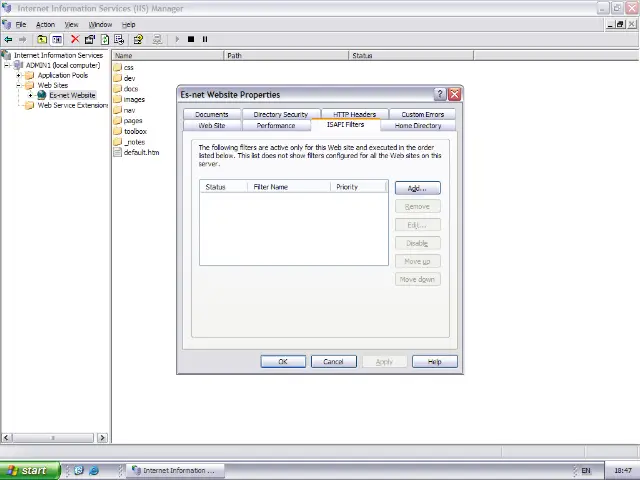The height and width of the screenshot is (480, 640).
Task: Select the default.htm file icon
Action: (118, 152)
